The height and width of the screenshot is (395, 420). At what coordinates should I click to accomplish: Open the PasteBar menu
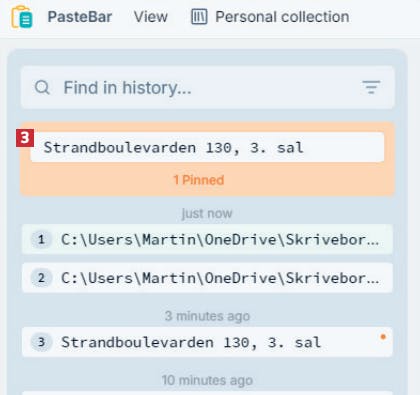pos(80,17)
